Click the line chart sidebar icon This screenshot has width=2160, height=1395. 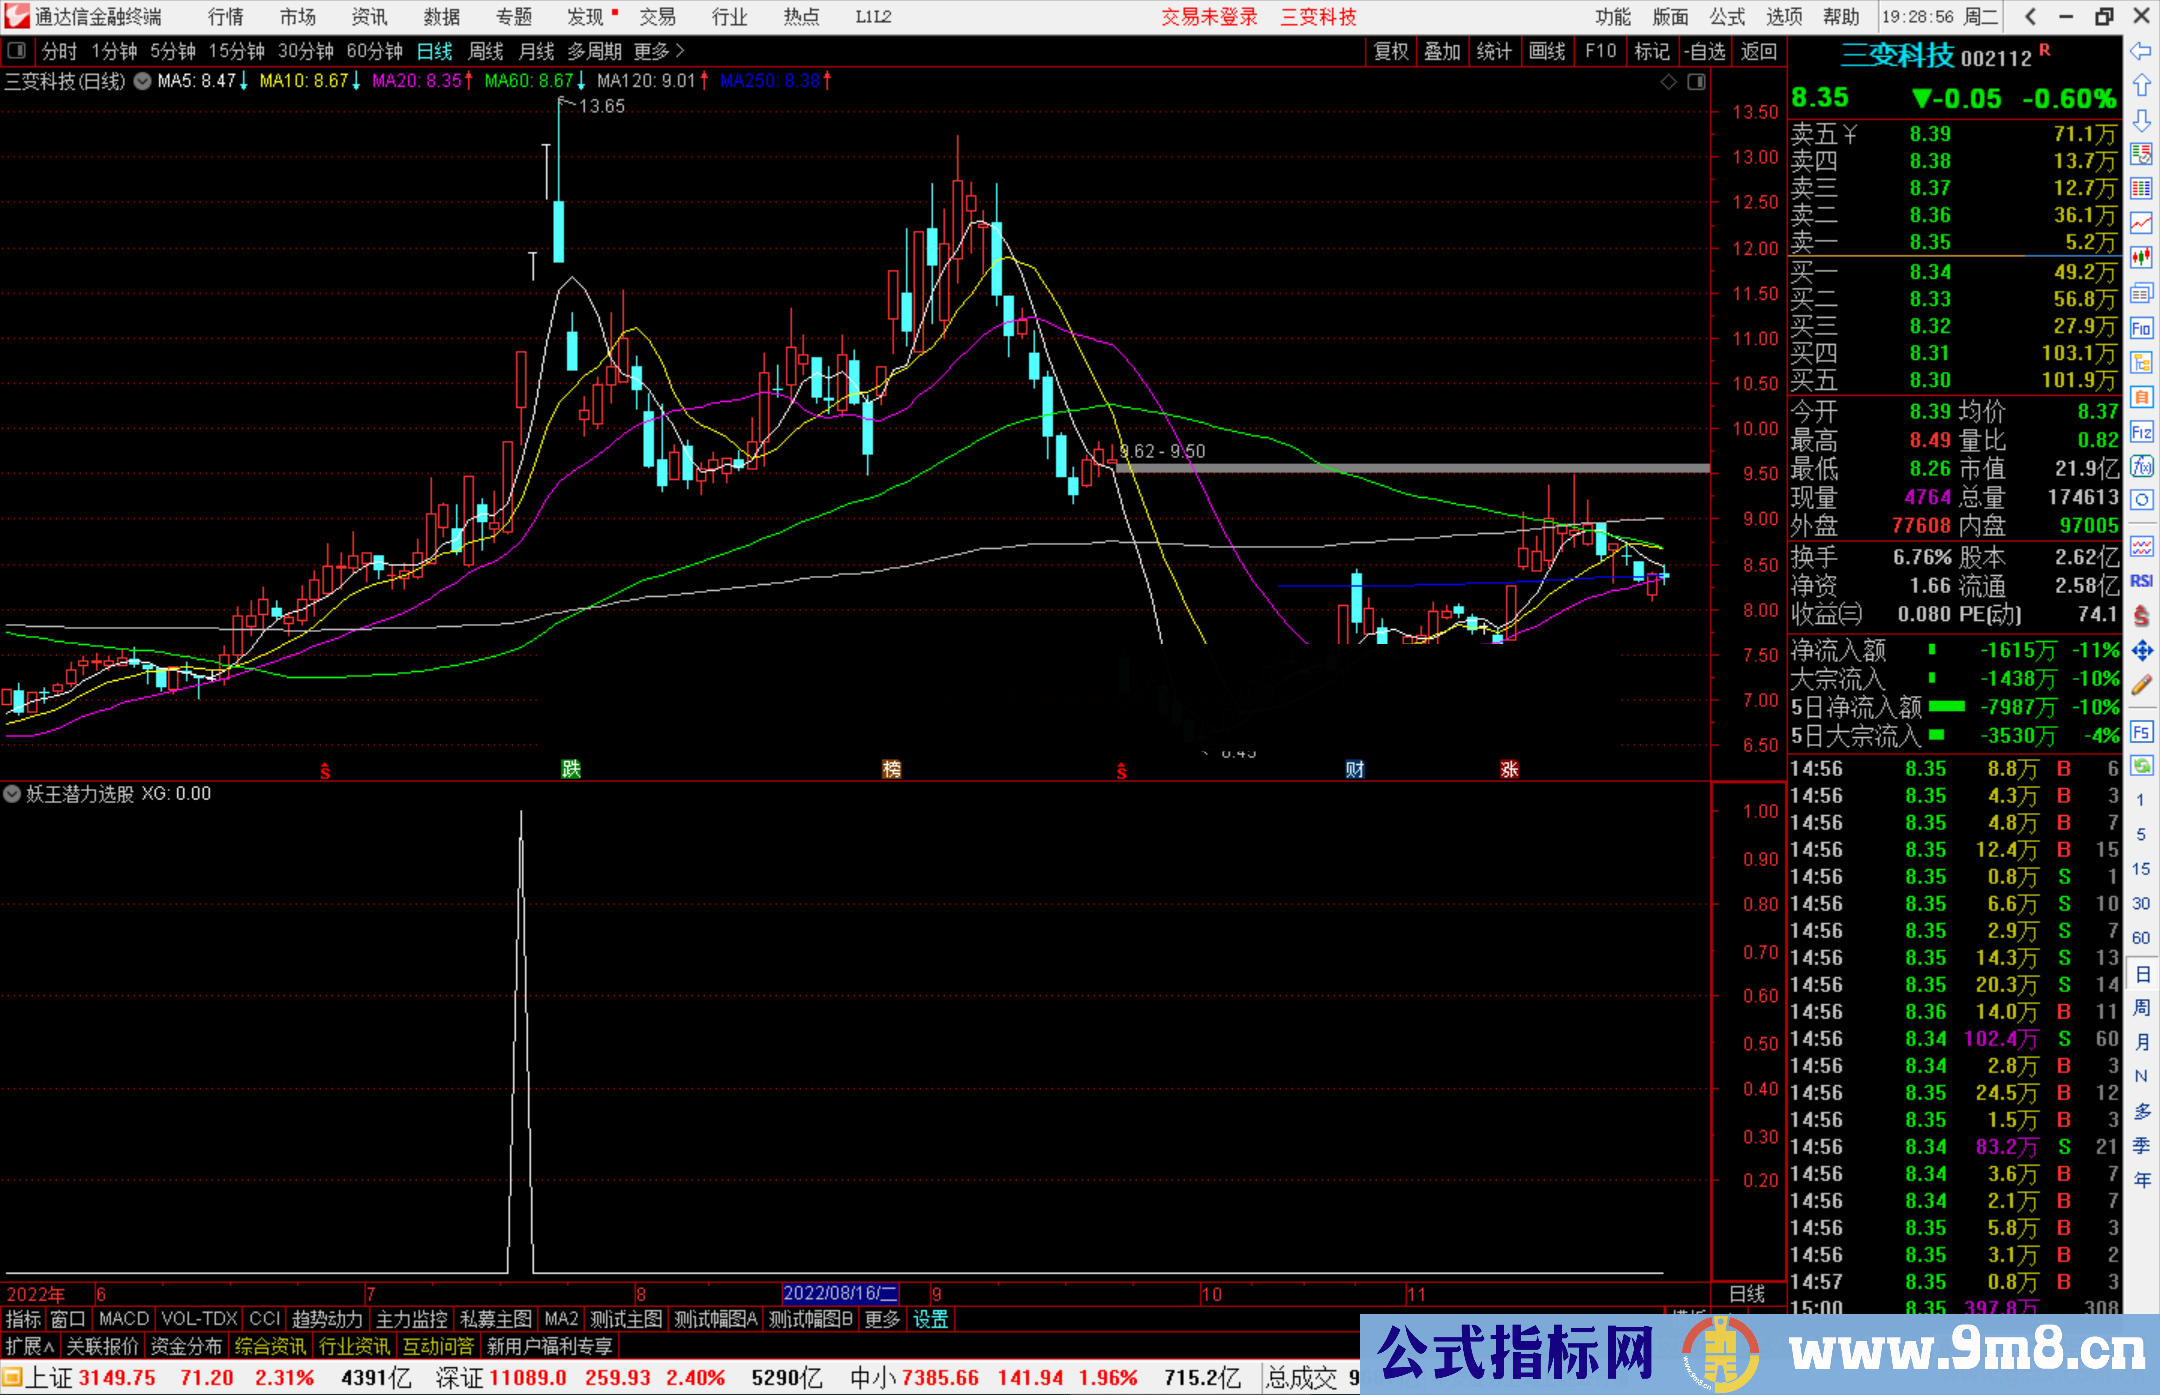[x=2141, y=223]
